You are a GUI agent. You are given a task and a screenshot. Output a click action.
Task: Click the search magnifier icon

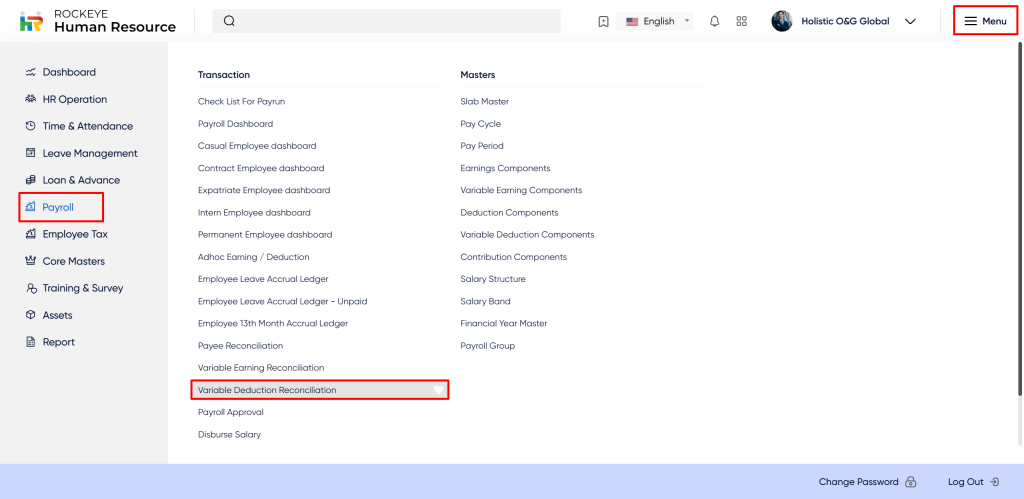[x=229, y=21]
